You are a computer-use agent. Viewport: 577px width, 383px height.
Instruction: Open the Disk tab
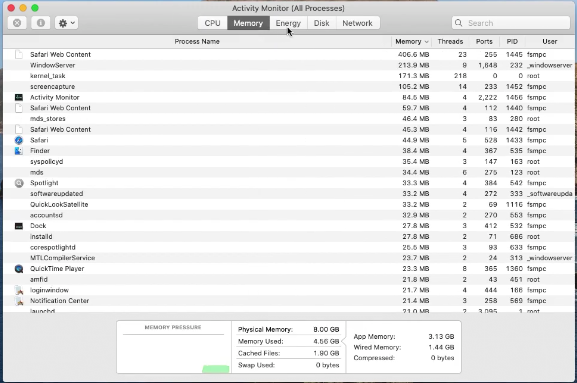322,23
